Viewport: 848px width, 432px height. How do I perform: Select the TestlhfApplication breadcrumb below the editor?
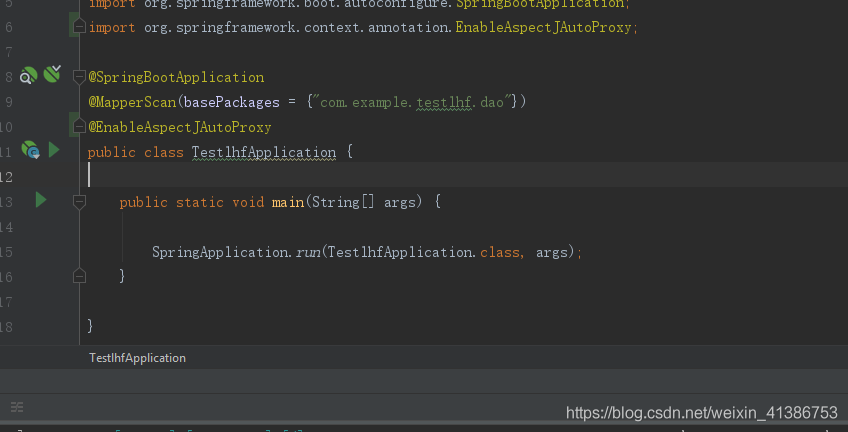point(137,358)
